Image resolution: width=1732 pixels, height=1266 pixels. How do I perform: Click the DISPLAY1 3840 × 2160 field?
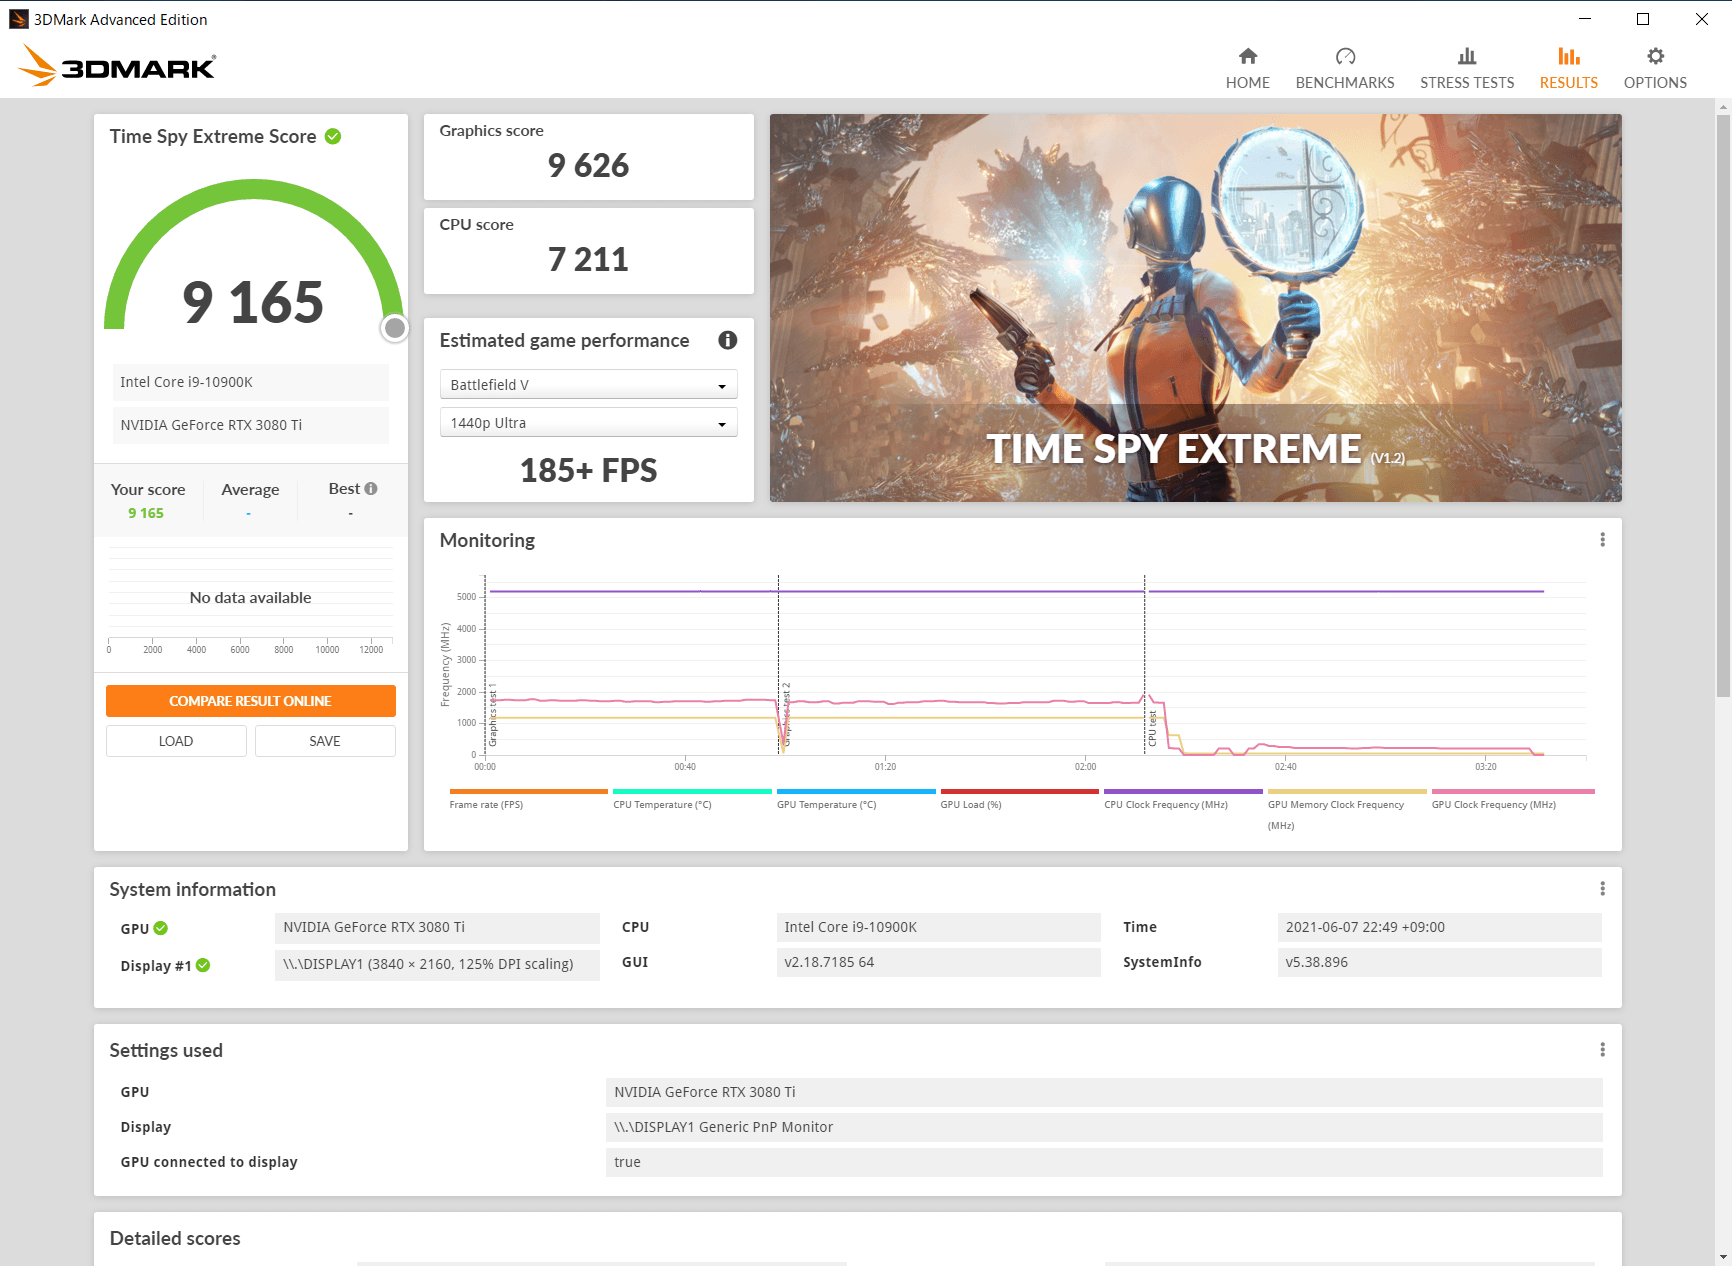(x=437, y=964)
